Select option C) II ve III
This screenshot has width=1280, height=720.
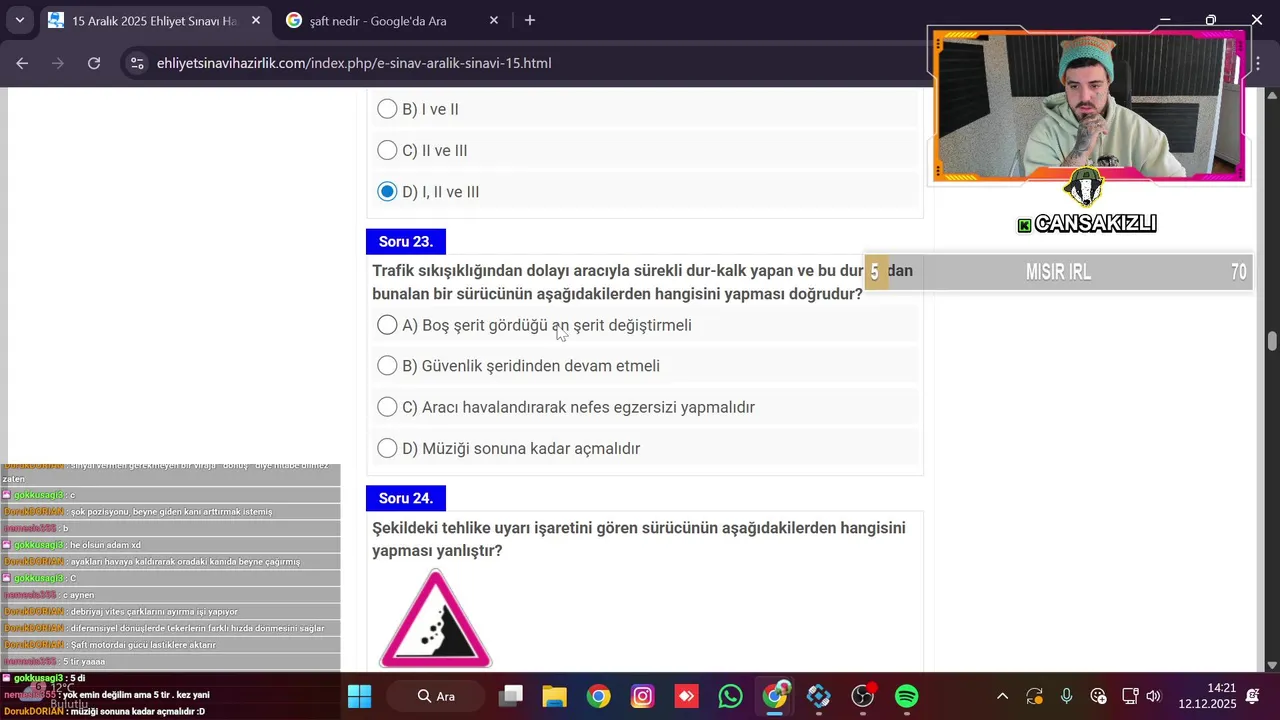click(x=387, y=150)
